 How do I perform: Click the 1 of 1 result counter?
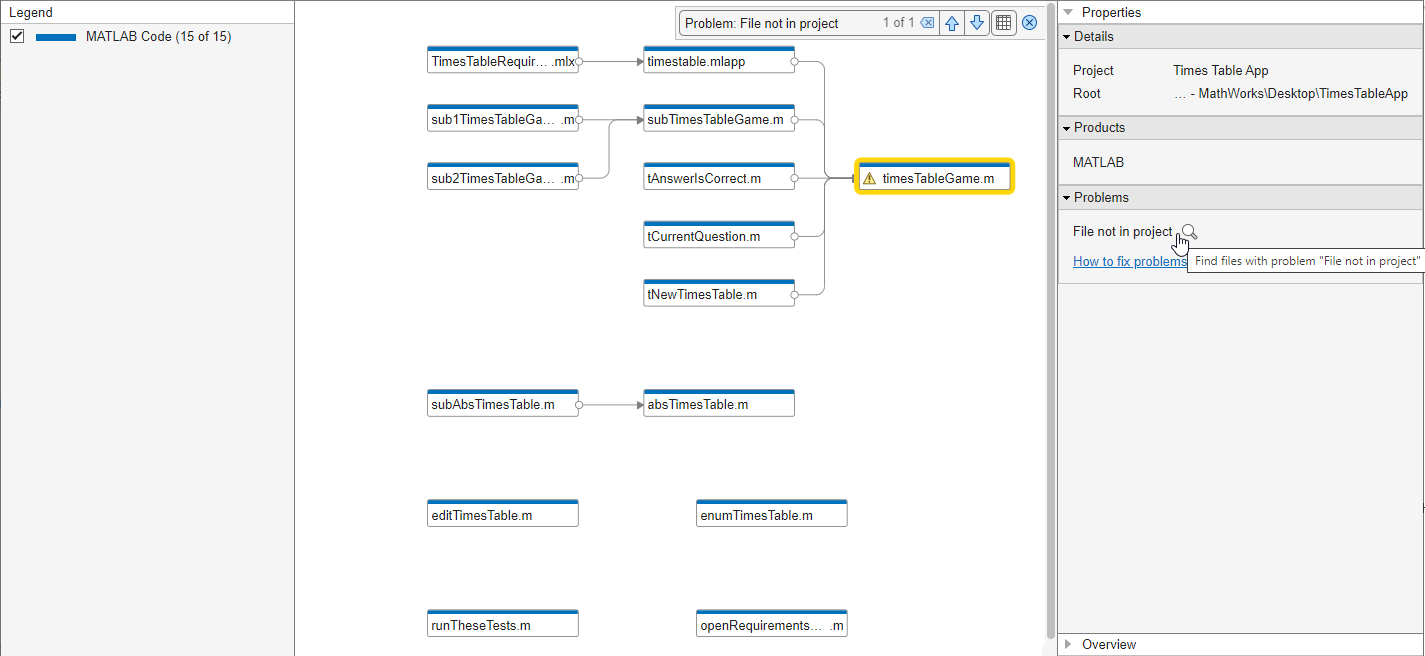898,22
